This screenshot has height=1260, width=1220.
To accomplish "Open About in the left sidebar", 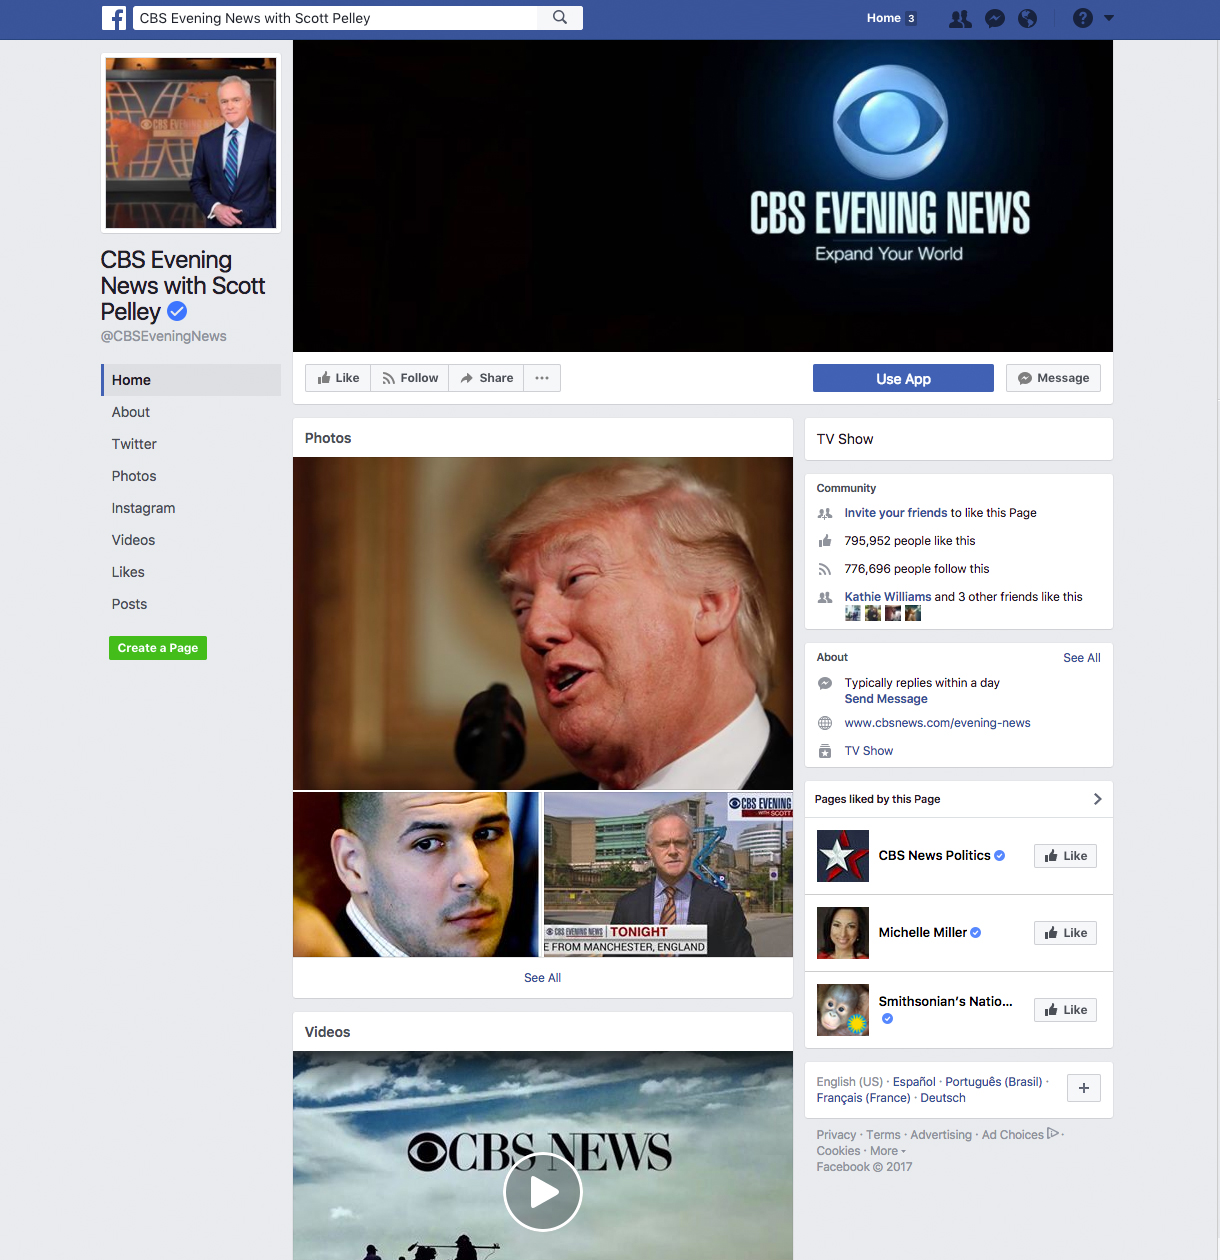I will point(131,412).
